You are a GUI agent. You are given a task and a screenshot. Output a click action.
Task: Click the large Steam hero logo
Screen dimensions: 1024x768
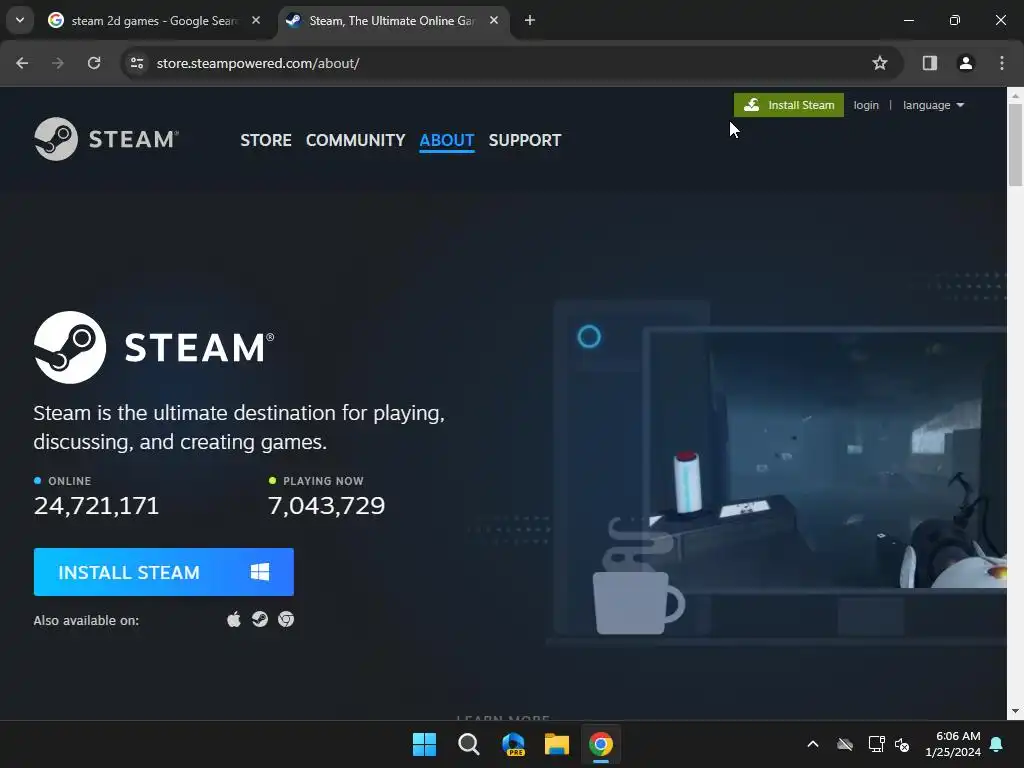click(154, 347)
